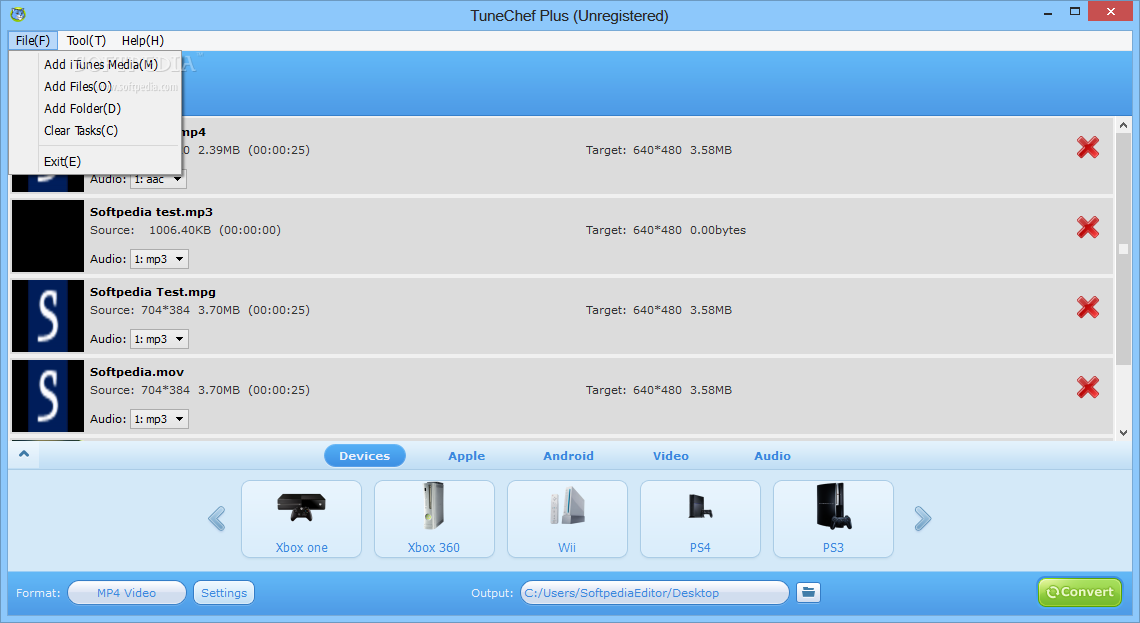Select the Wii device profile
1140x623 pixels.
[x=567, y=519]
